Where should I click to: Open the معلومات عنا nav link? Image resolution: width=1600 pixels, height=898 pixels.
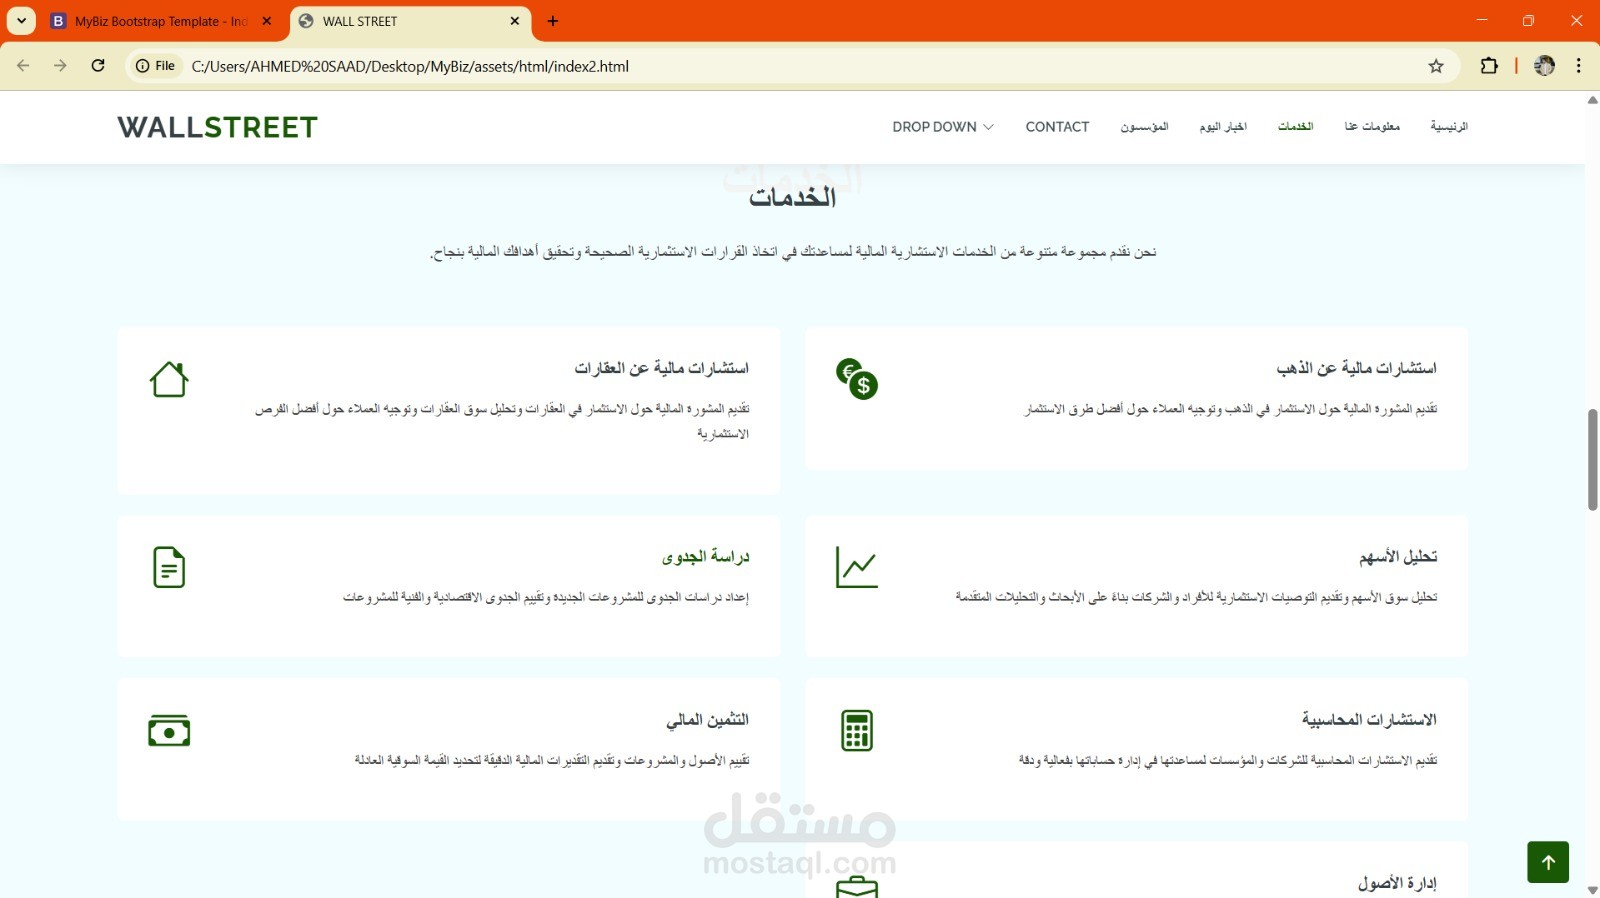1372,127
